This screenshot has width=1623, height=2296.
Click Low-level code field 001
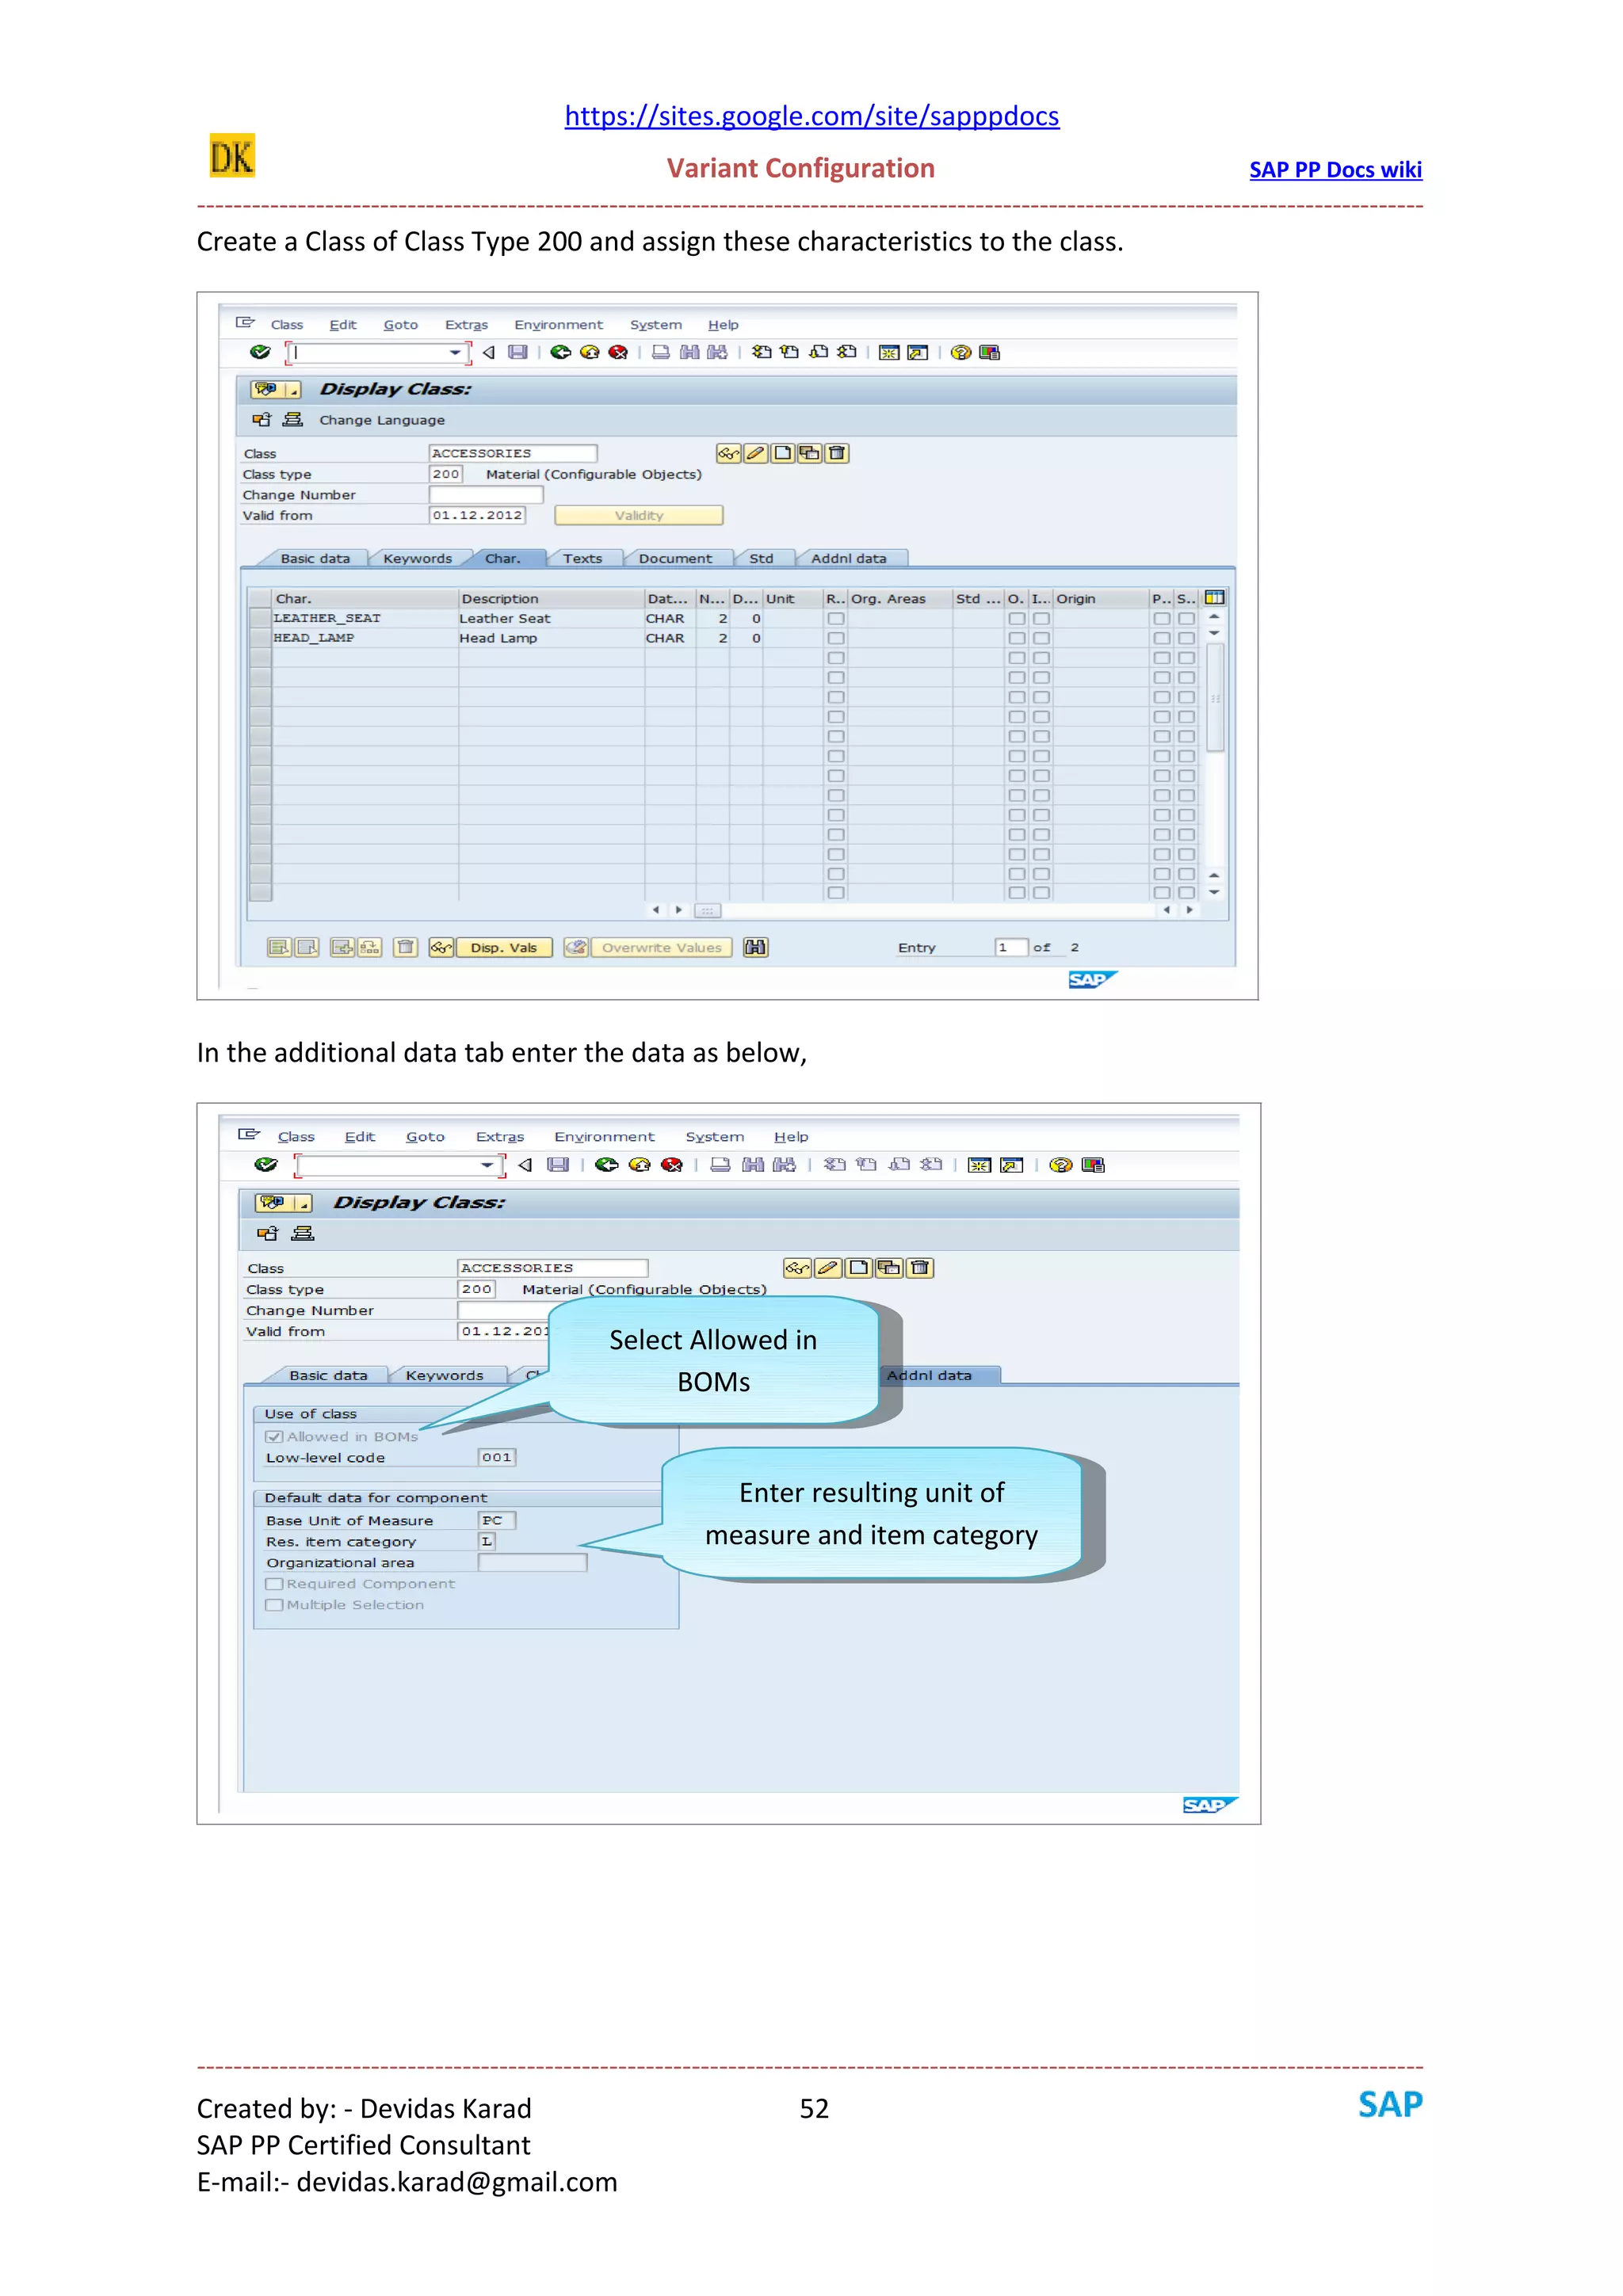497,1458
